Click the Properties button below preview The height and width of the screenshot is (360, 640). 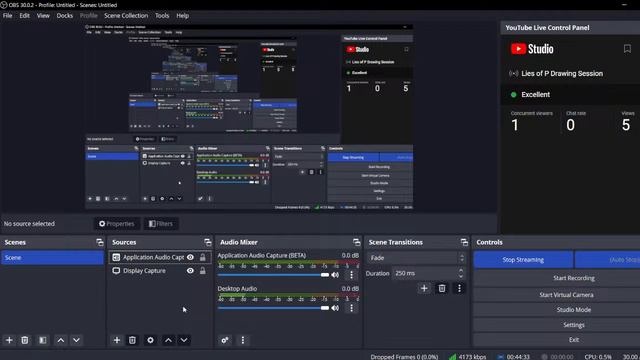point(117,224)
